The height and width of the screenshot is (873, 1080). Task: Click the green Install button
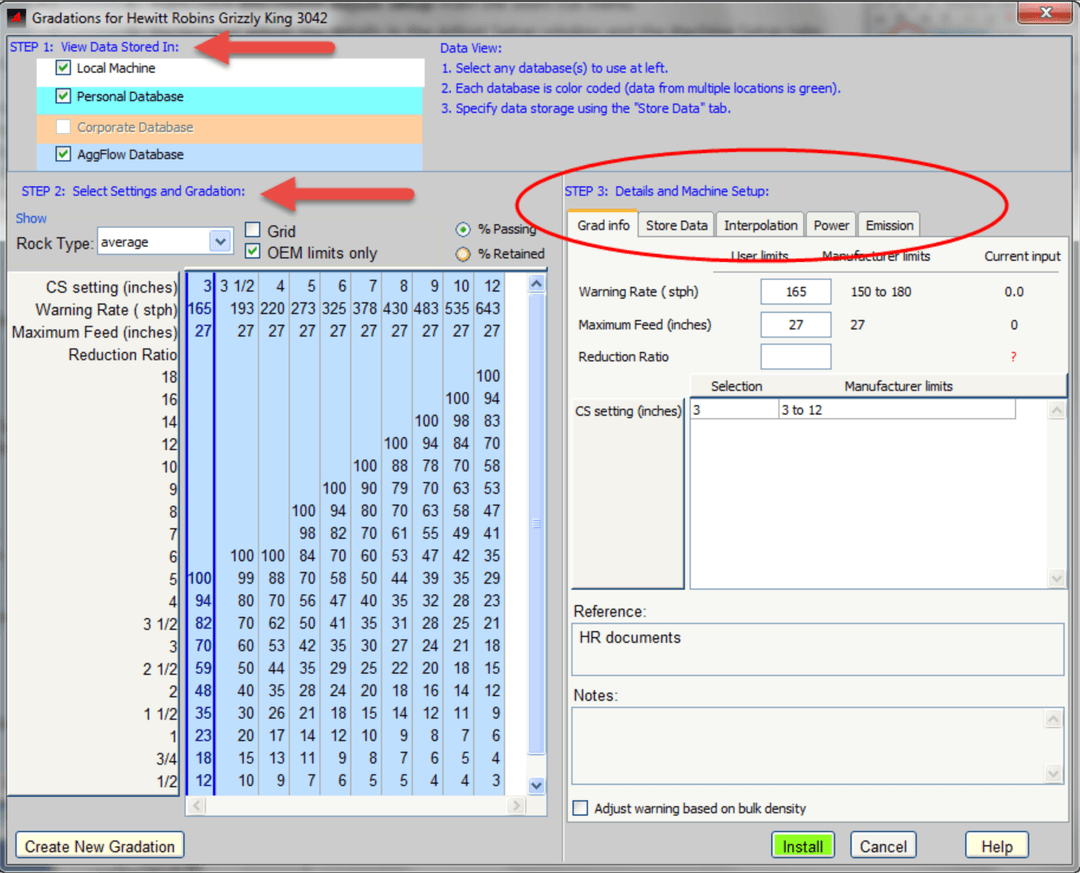pos(802,846)
